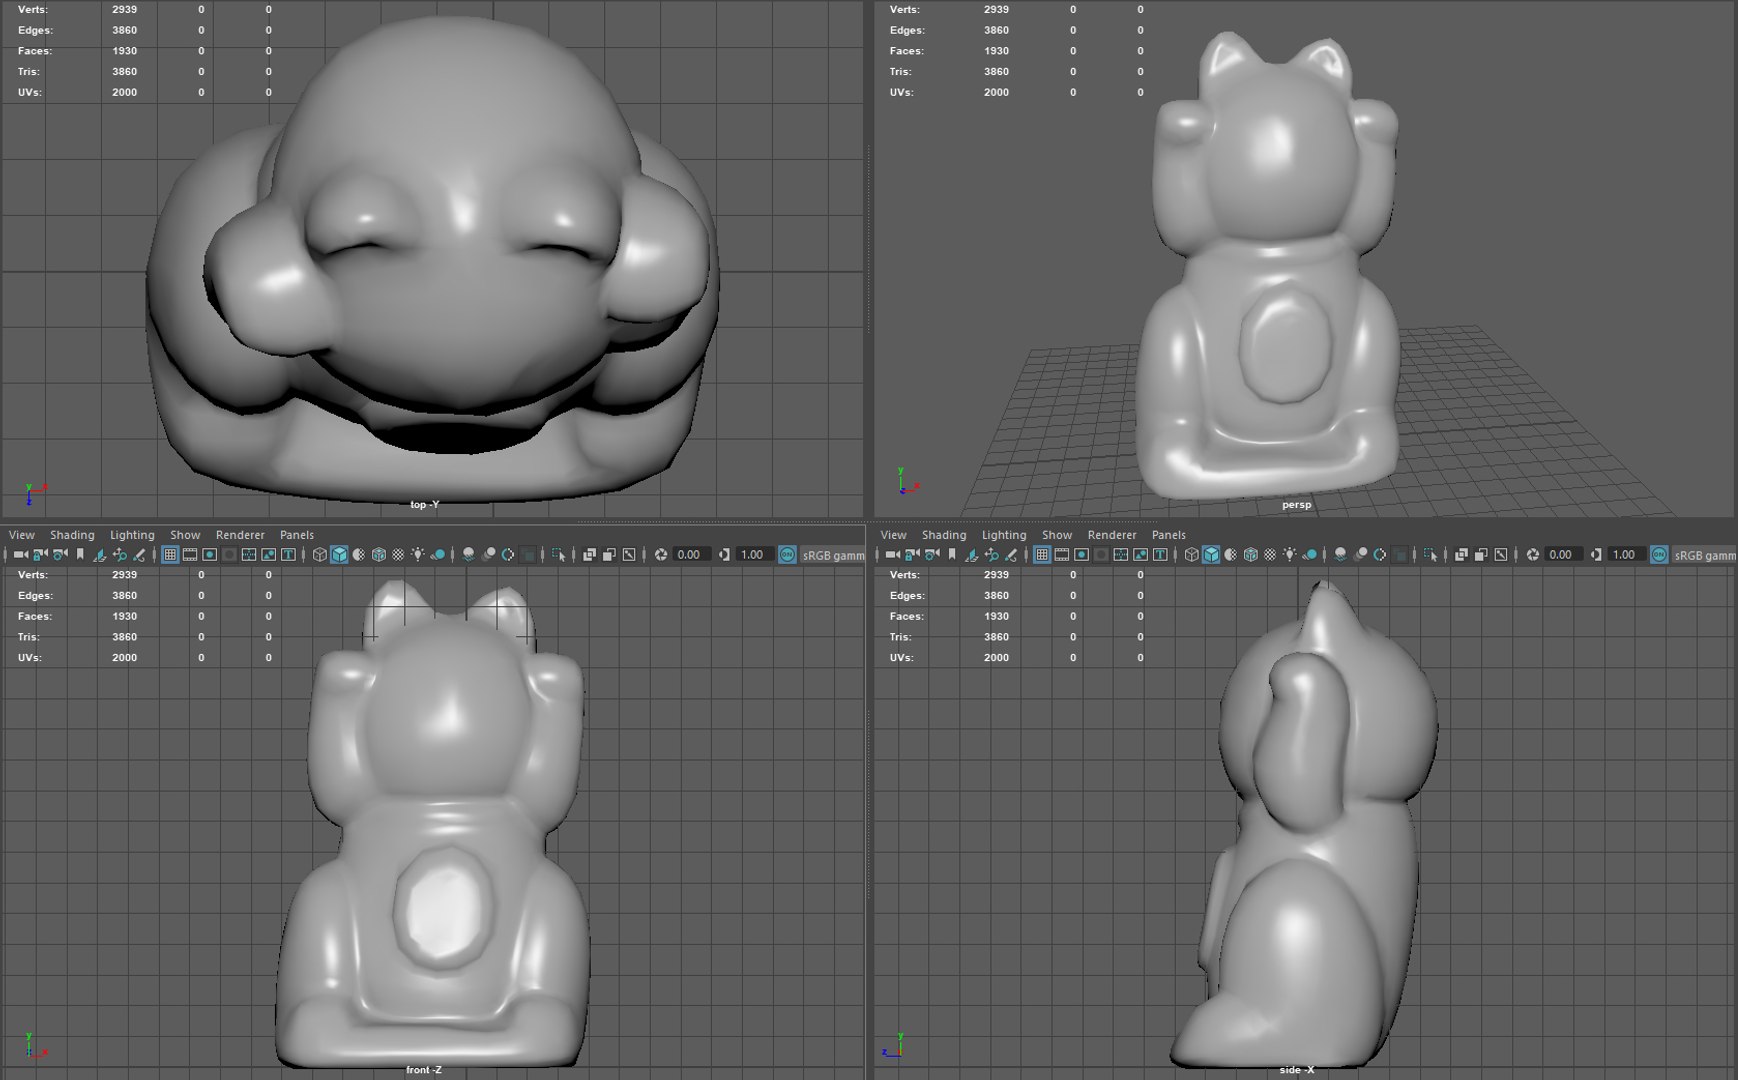This screenshot has width=1738, height=1080.
Task: Toggle View Transform button in front -Z panel
Action: tap(787, 555)
